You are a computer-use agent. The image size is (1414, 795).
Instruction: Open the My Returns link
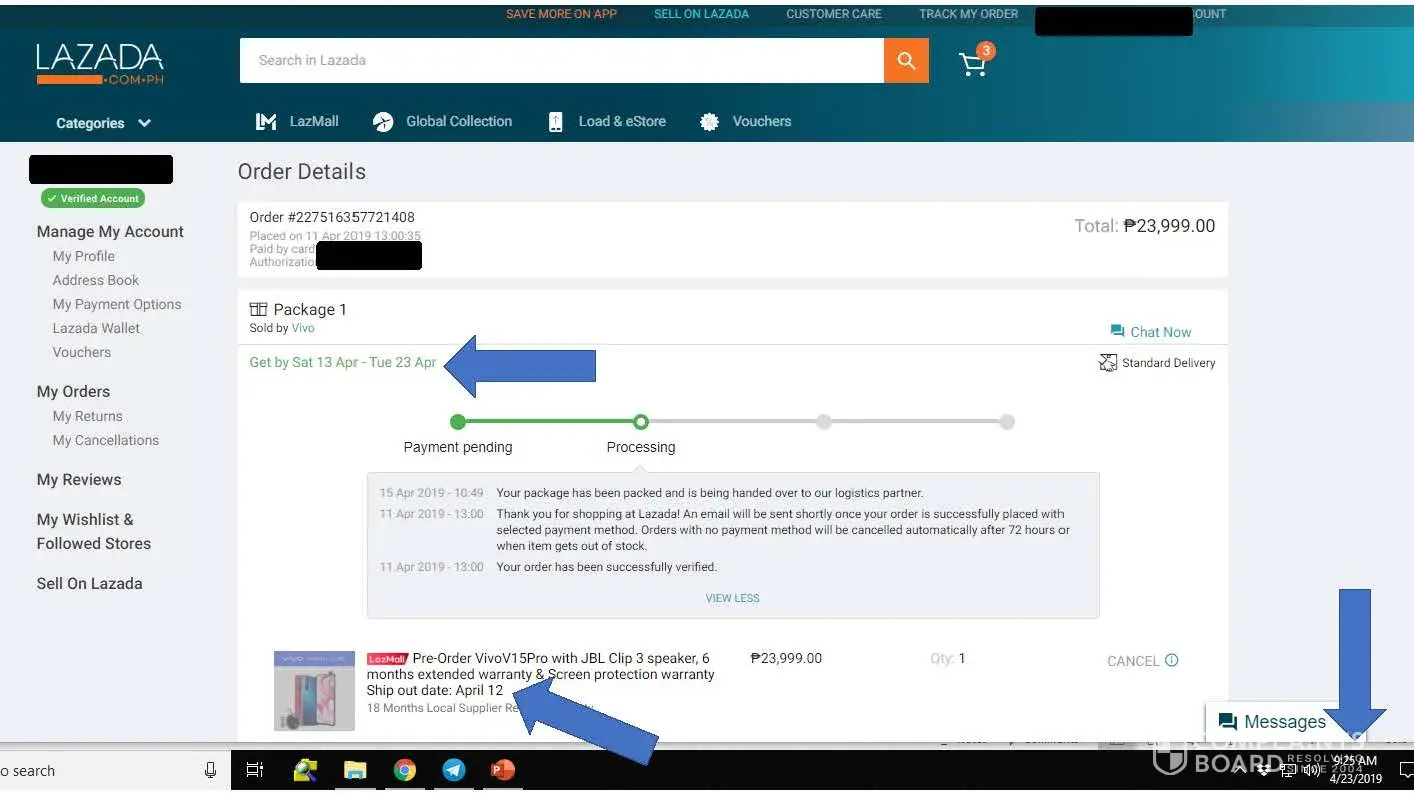tap(88, 416)
